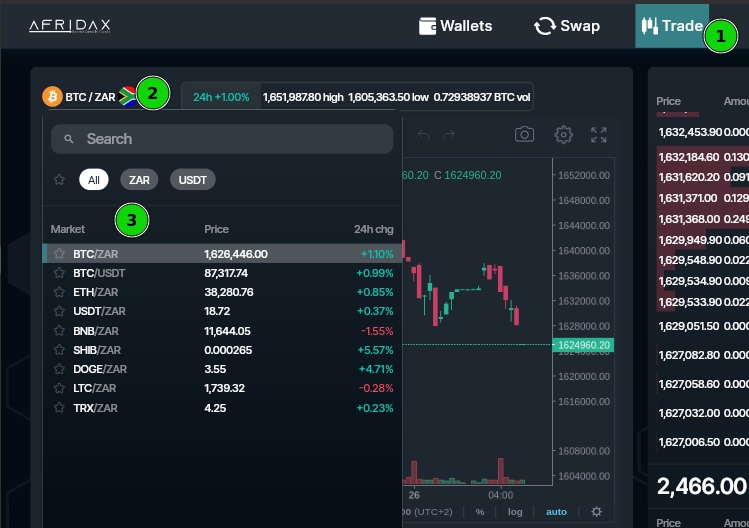The width and height of the screenshot is (749, 528).
Task: Open chart settings gear at top
Action: [x=563, y=135]
